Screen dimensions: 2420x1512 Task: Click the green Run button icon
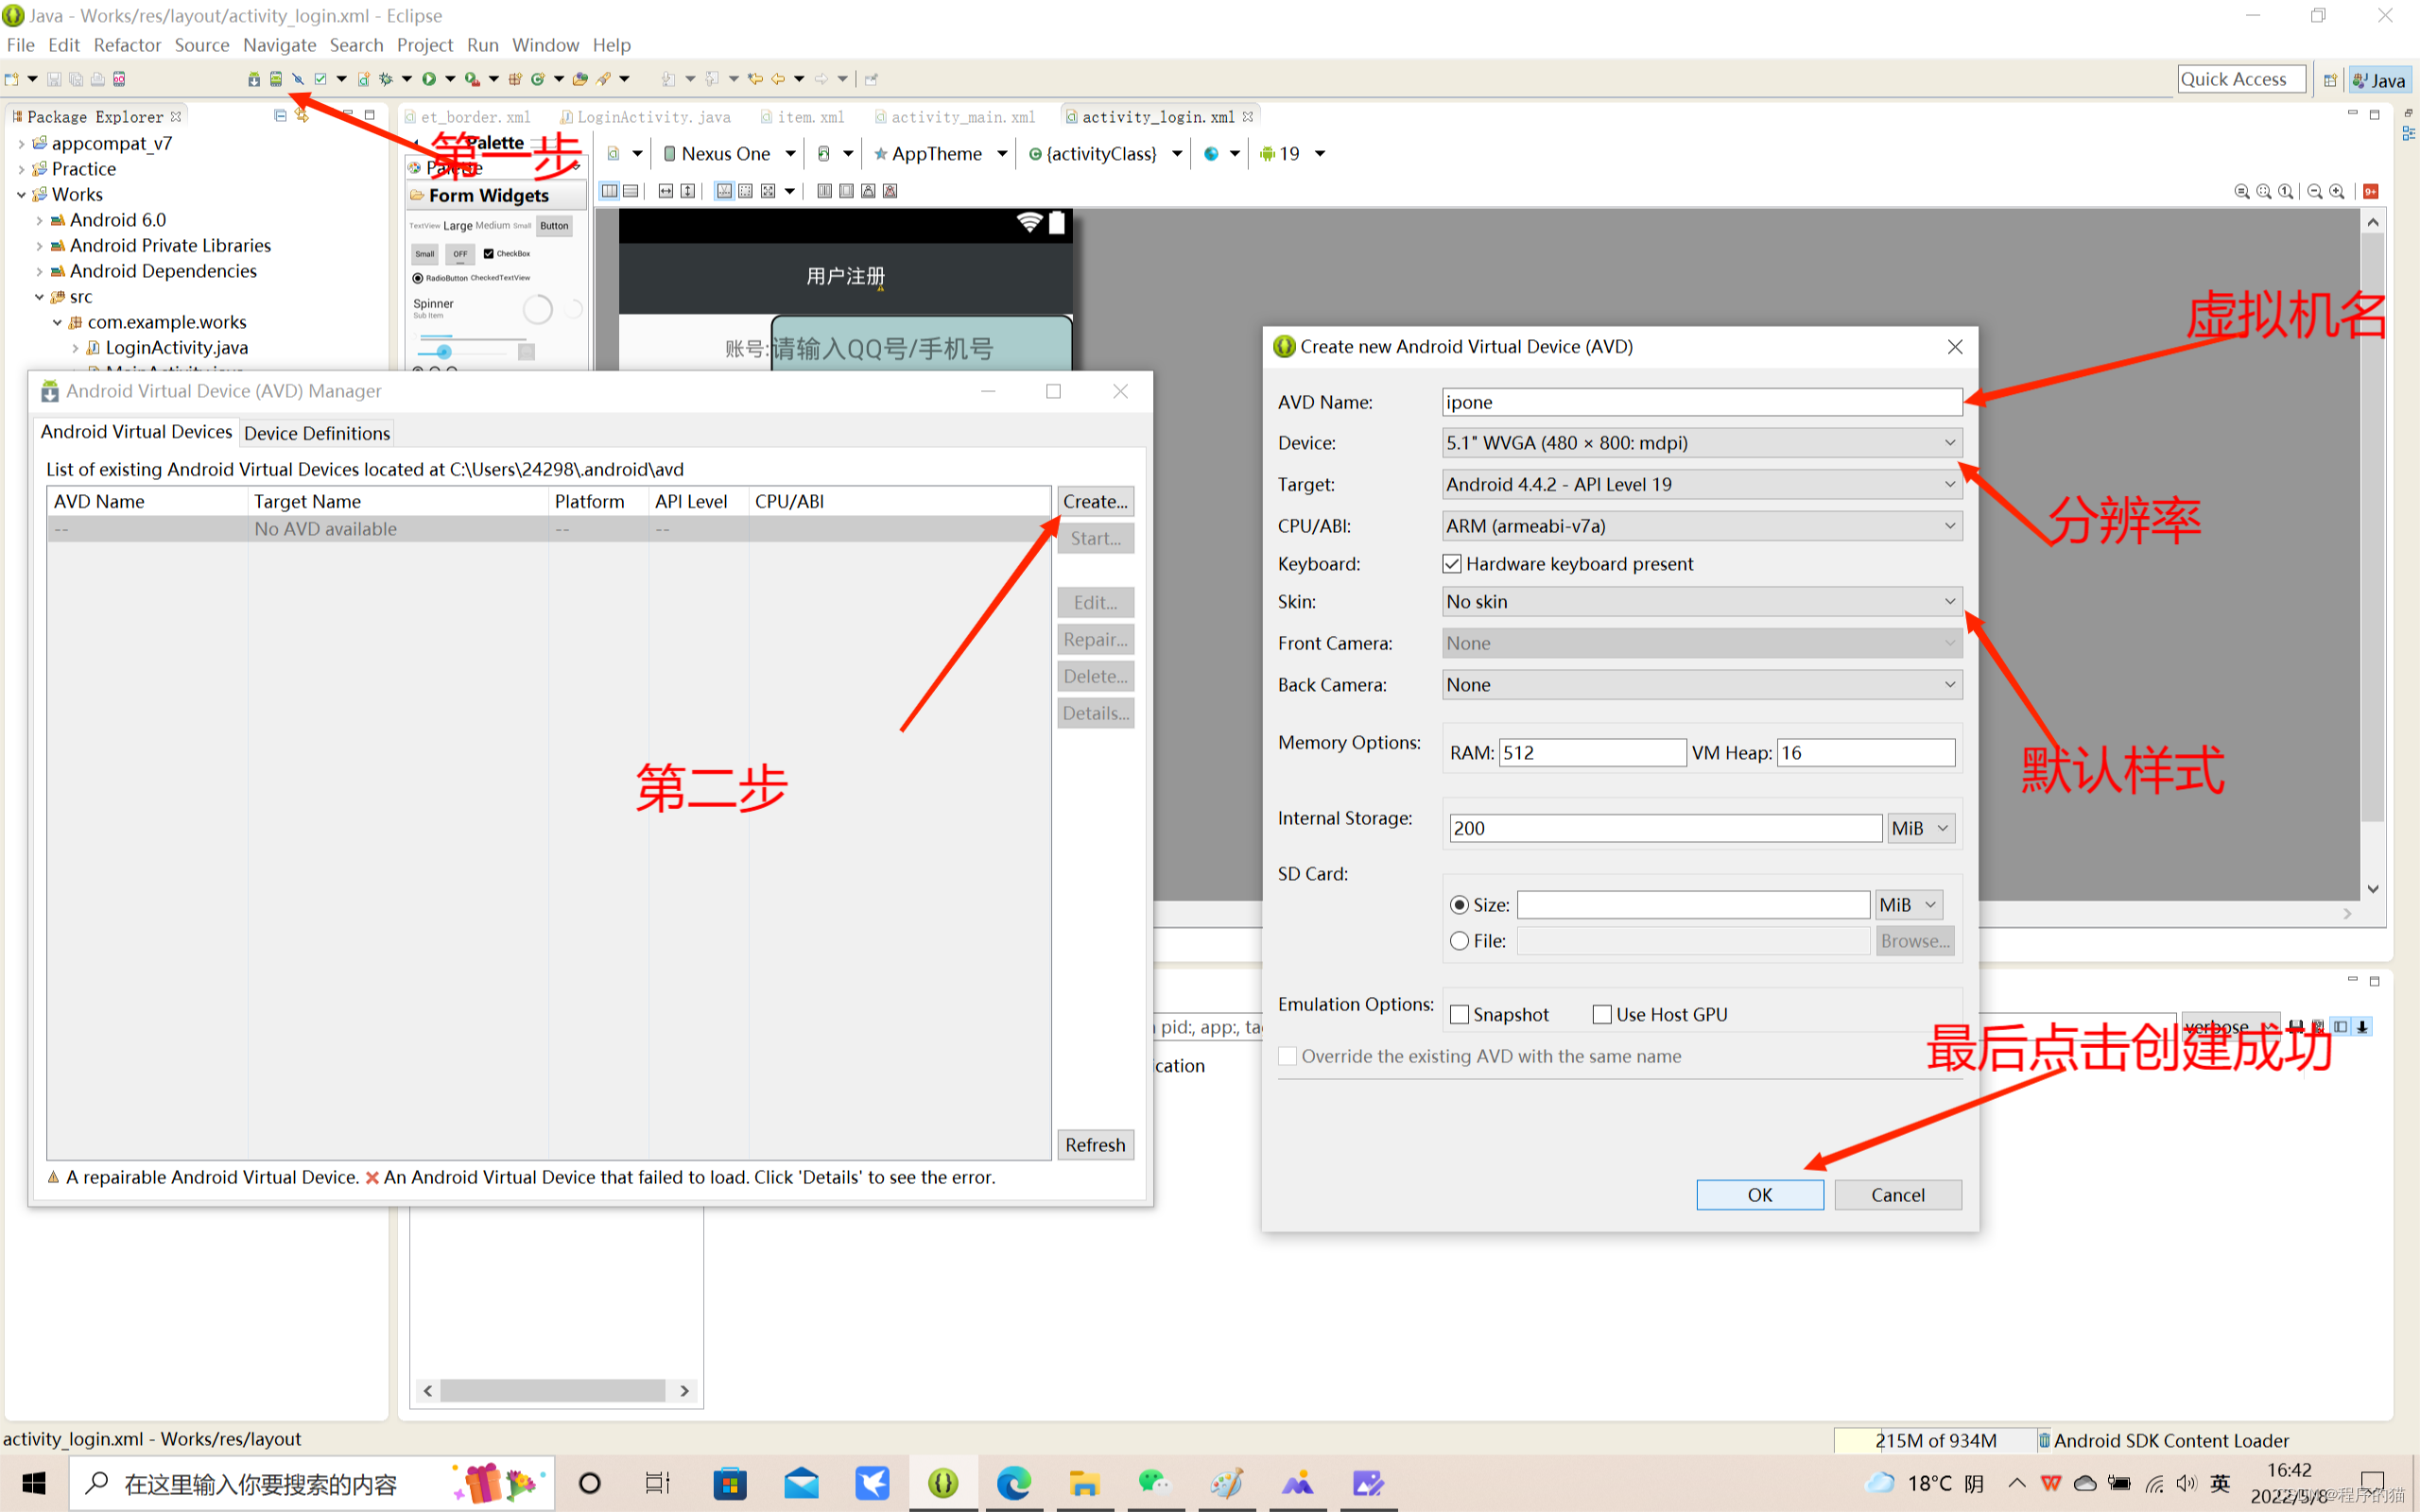429,79
